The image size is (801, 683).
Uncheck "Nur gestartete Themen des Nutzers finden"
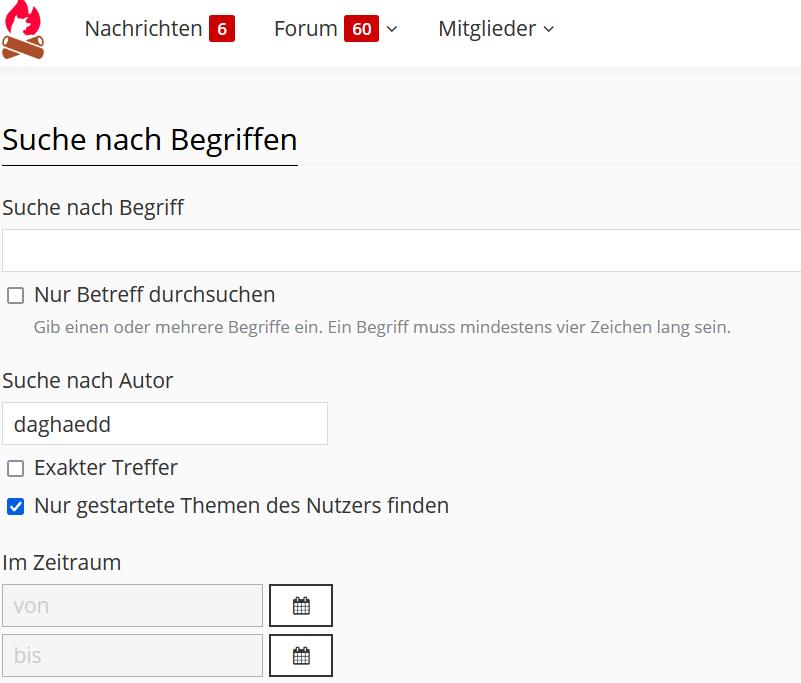pyautogui.click(x=16, y=507)
